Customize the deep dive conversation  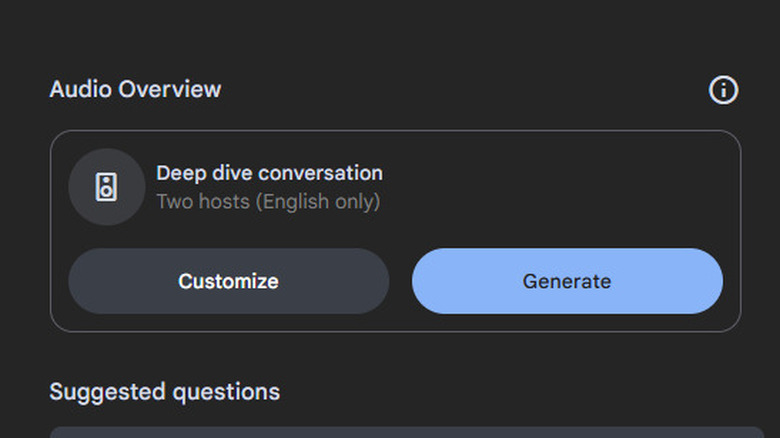pyautogui.click(x=228, y=281)
